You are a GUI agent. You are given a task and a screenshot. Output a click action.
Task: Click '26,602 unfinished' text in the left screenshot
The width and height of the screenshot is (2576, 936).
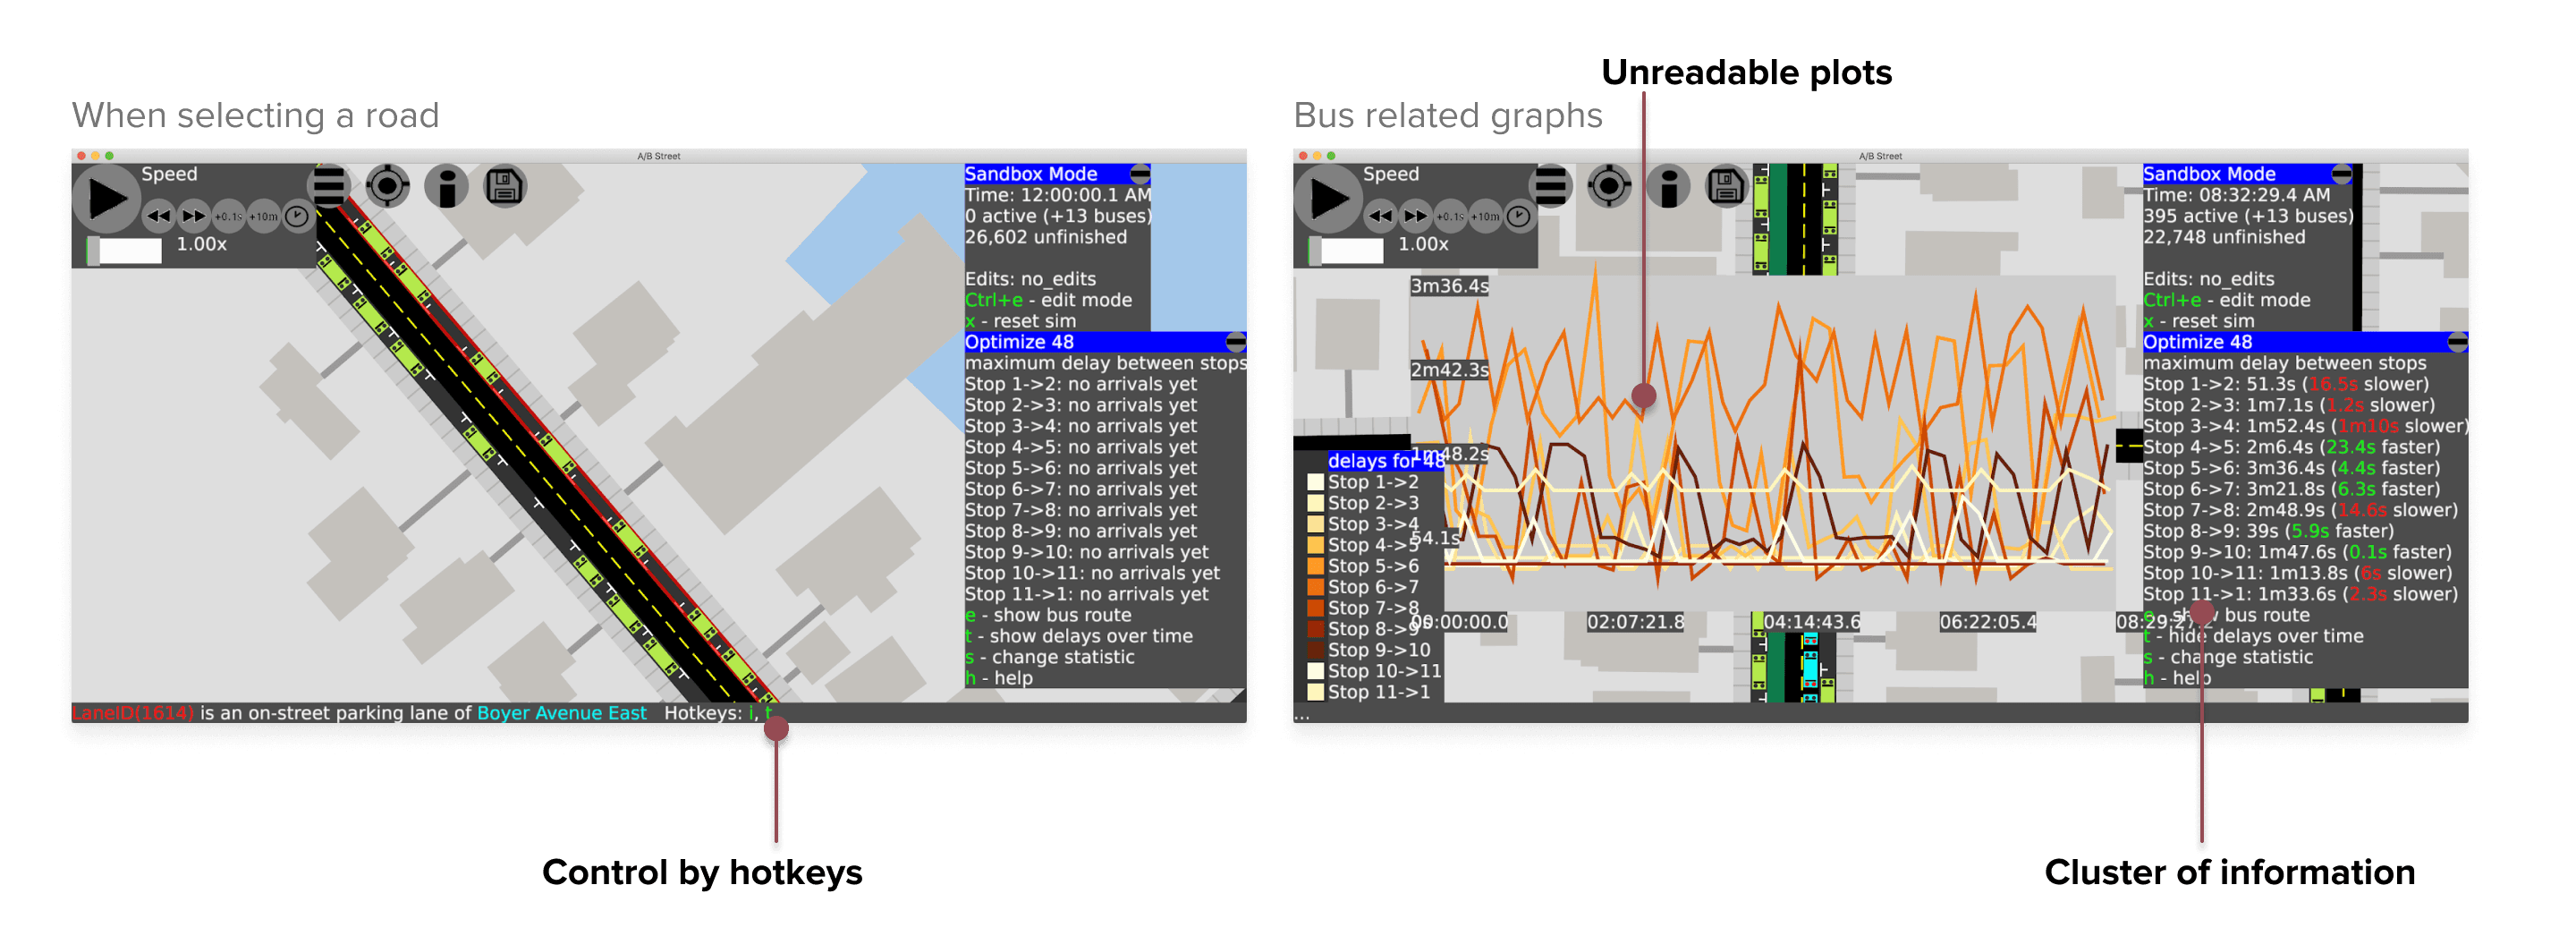click(1046, 237)
